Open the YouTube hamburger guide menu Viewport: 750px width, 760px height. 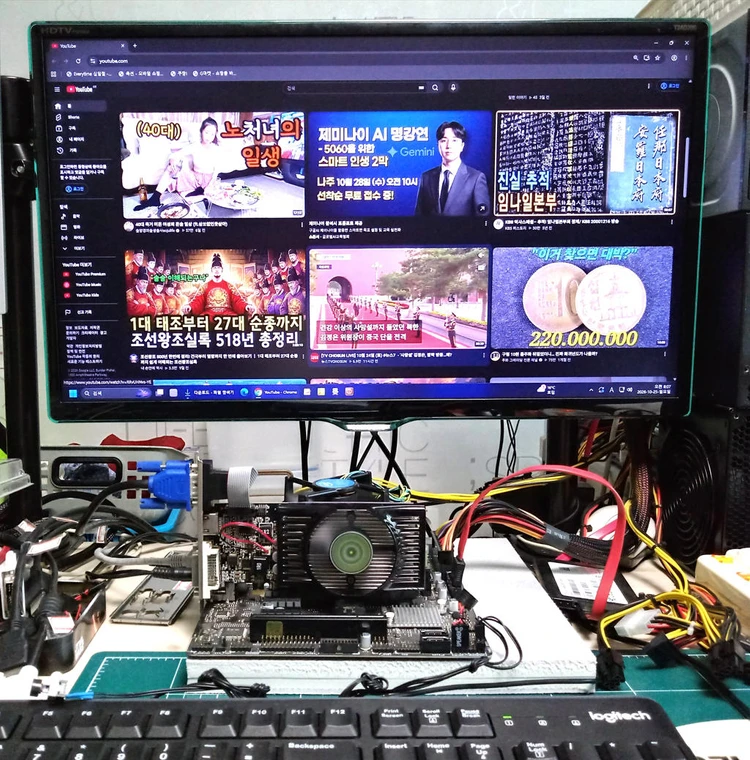click(57, 89)
